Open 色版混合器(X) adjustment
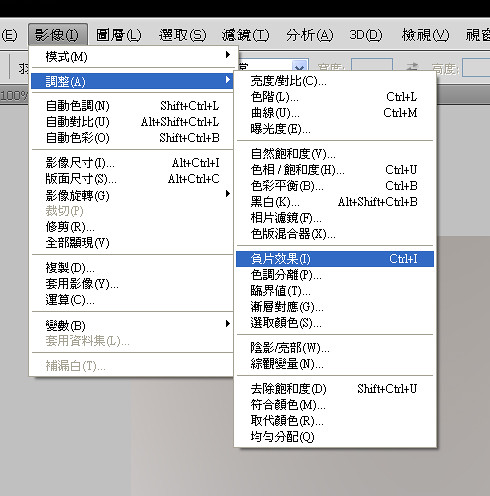The height and width of the screenshot is (496, 490). 335,234
